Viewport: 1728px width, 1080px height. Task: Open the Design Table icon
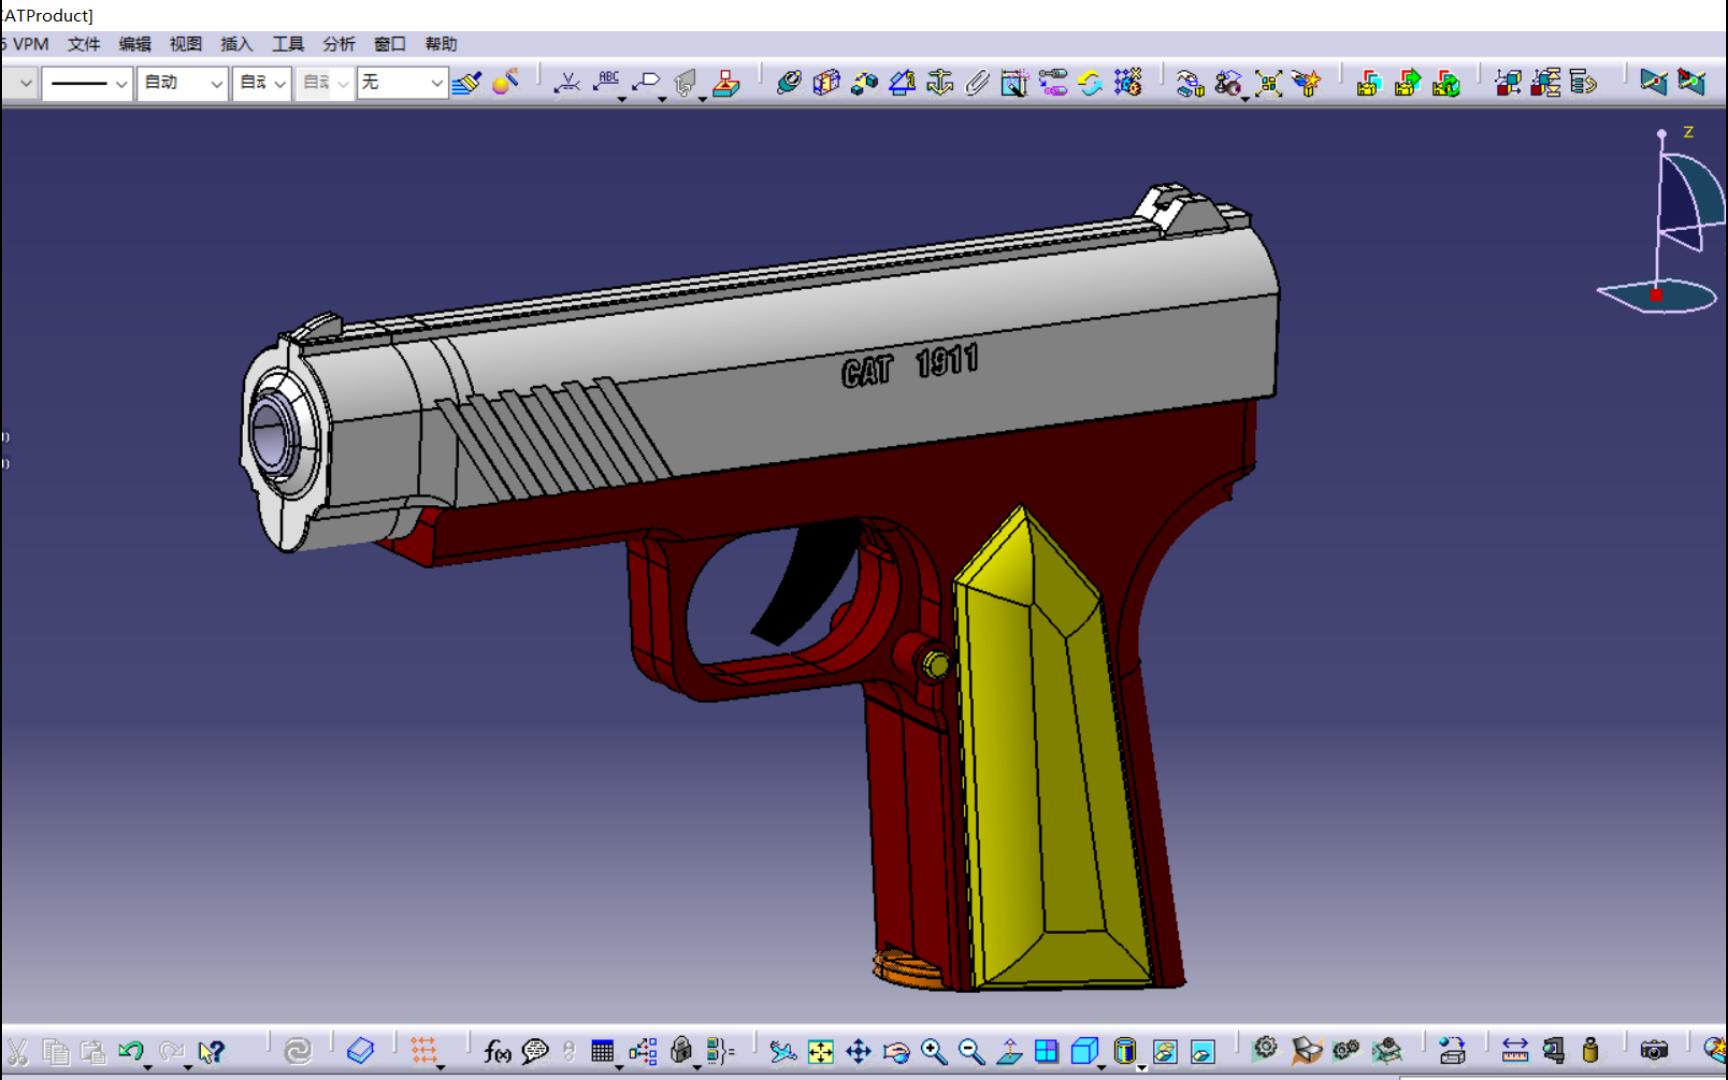(602, 1051)
